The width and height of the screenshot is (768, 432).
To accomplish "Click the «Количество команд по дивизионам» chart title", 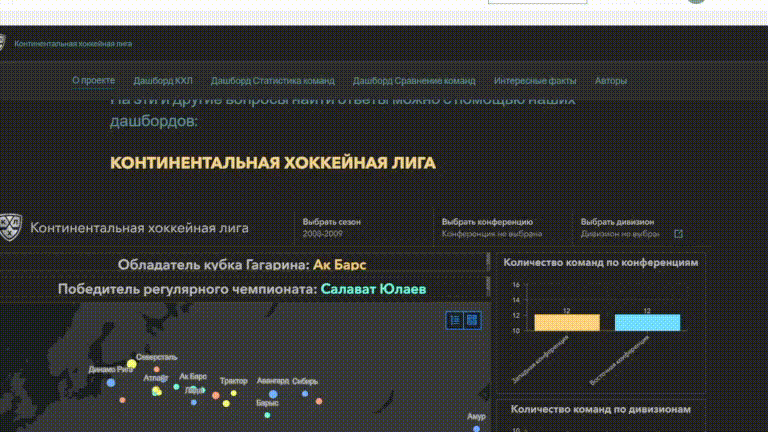I will point(600,409).
